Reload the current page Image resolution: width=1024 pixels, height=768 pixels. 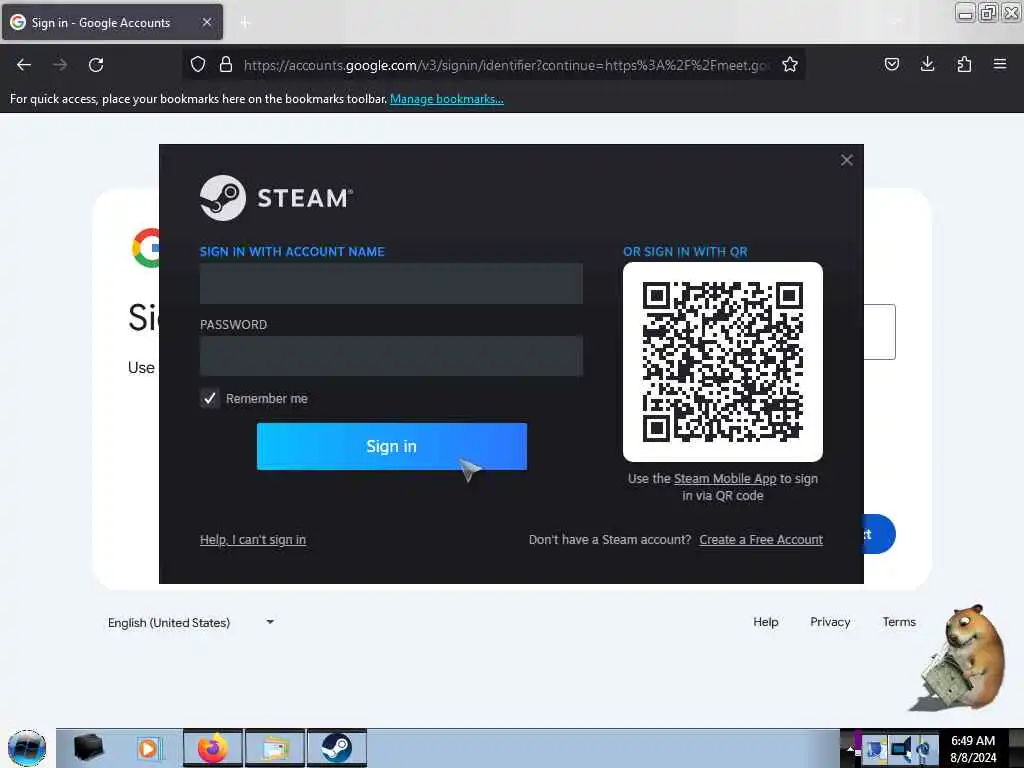click(x=96, y=65)
